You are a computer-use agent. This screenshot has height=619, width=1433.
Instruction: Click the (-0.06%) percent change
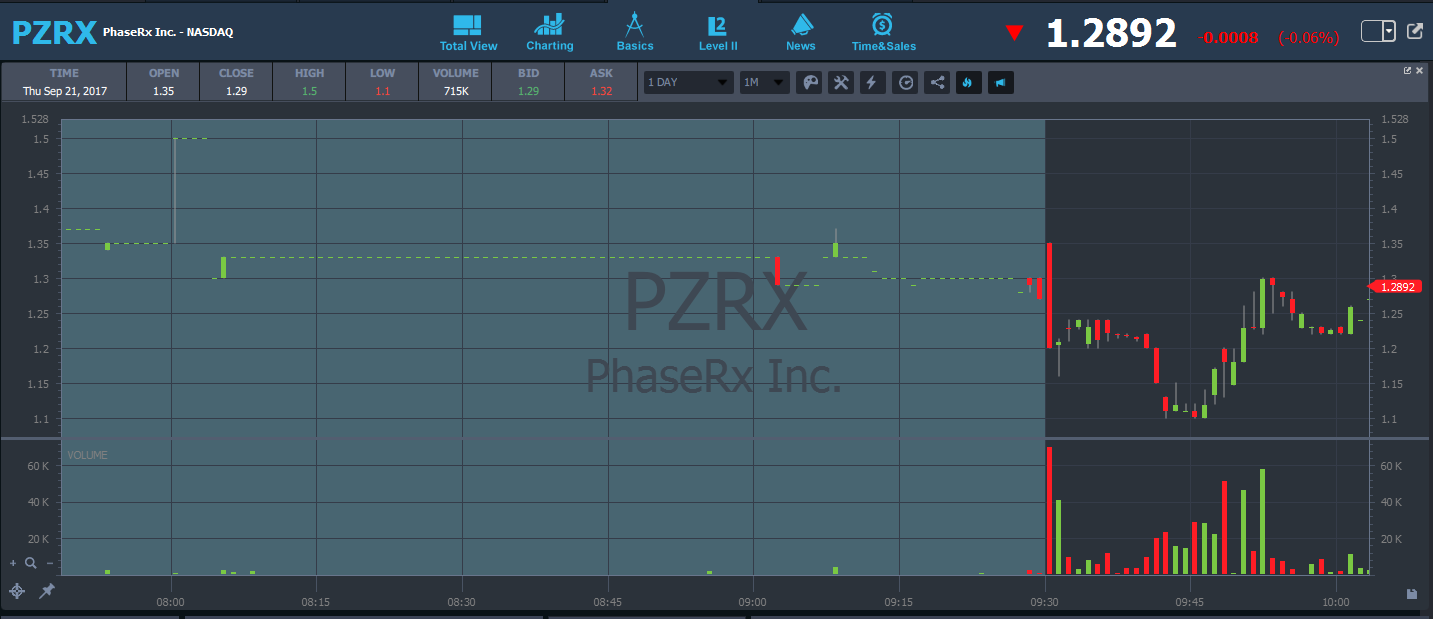[x=1308, y=38]
